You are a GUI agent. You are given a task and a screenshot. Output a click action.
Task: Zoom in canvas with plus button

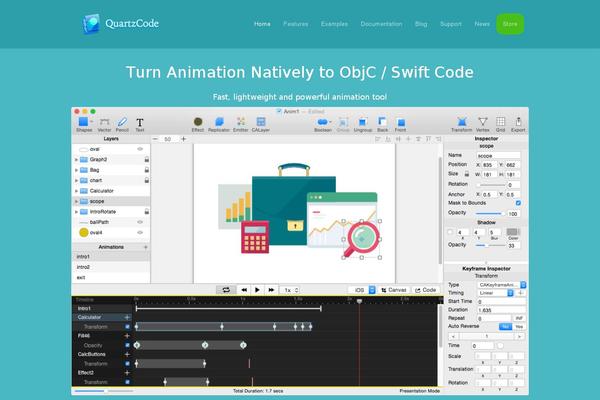tap(184, 139)
